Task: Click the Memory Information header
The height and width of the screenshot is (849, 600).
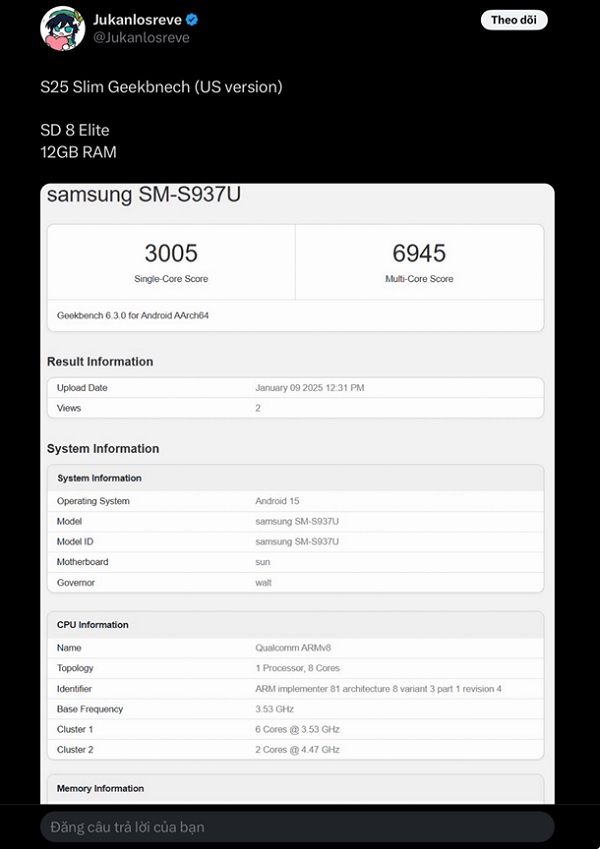Action: click(100, 789)
